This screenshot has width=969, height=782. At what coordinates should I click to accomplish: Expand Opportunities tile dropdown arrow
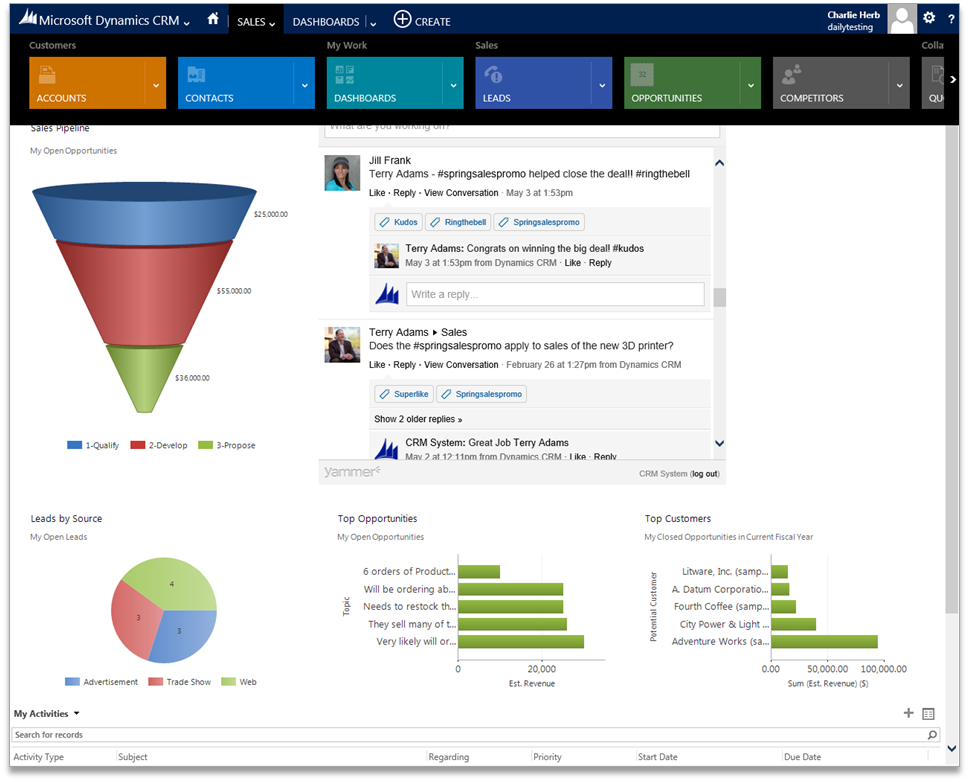coord(751,85)
